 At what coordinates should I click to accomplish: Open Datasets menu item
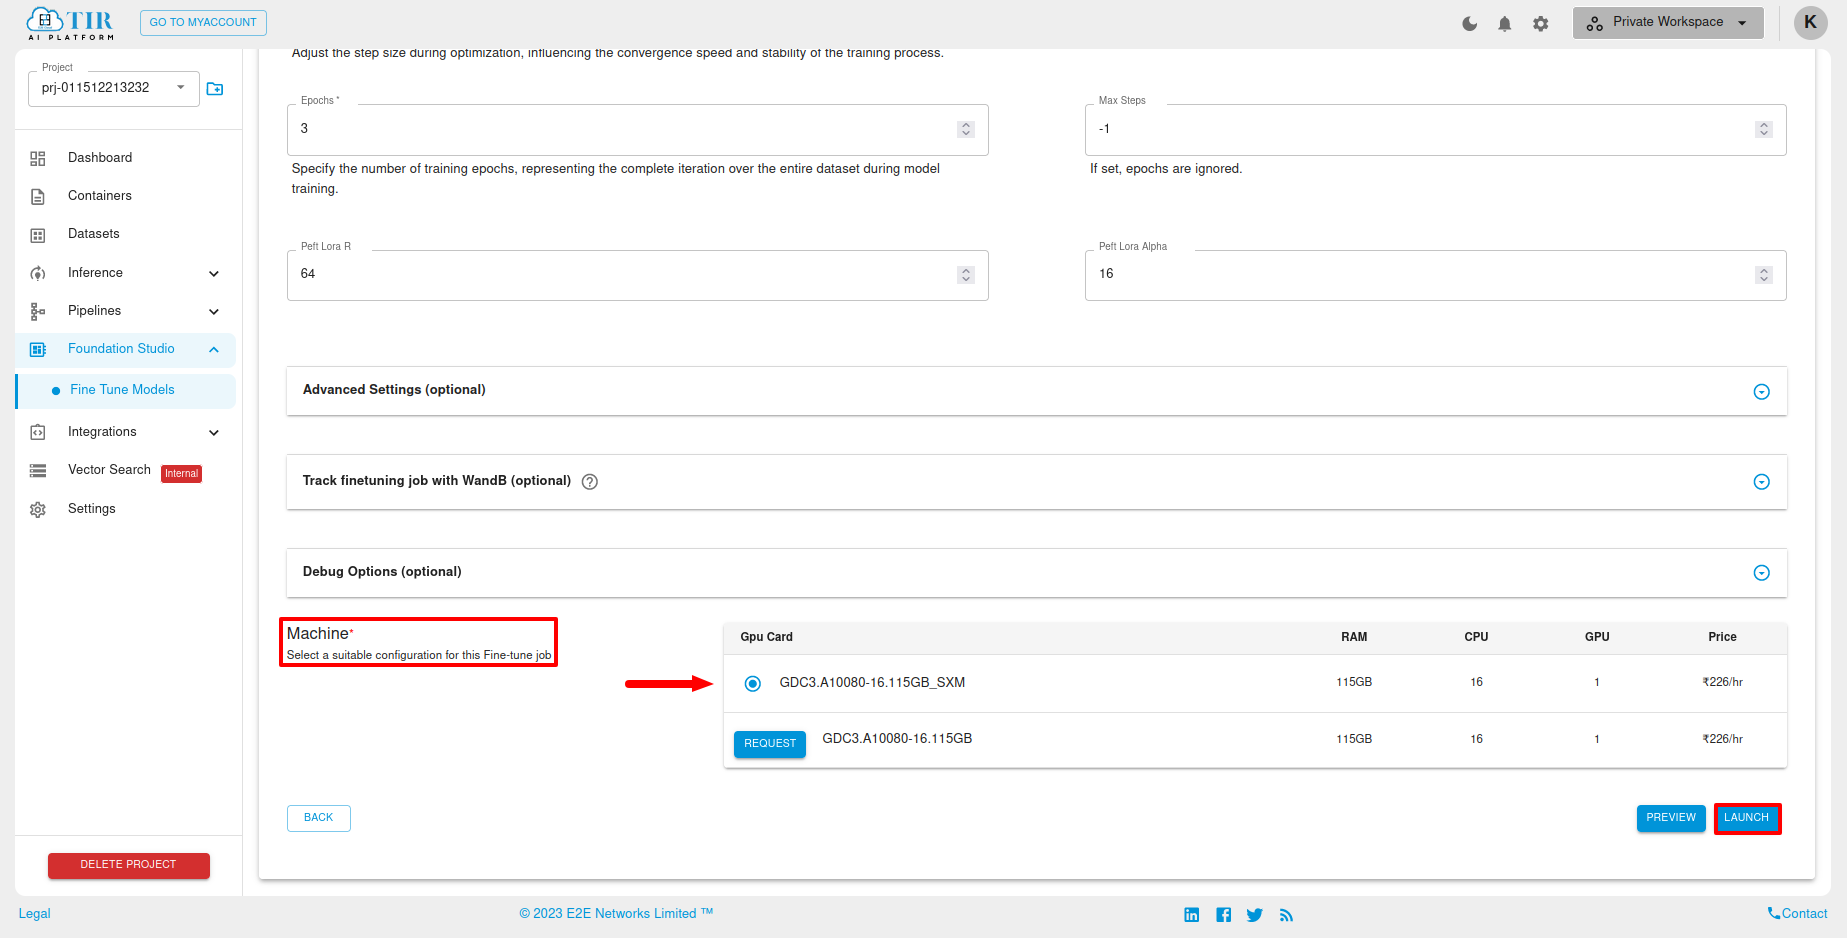[94, 234]
